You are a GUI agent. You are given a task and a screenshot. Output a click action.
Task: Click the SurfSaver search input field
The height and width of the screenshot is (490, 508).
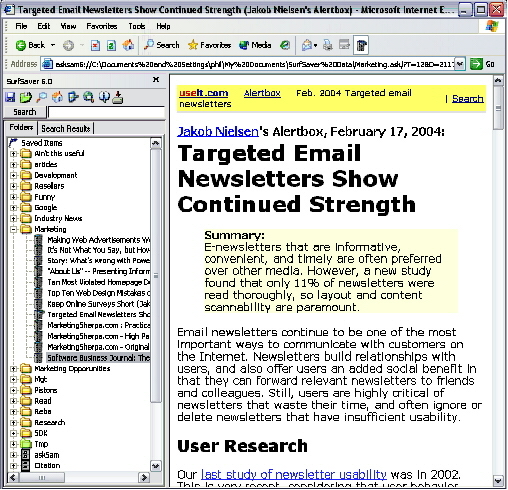106,112
